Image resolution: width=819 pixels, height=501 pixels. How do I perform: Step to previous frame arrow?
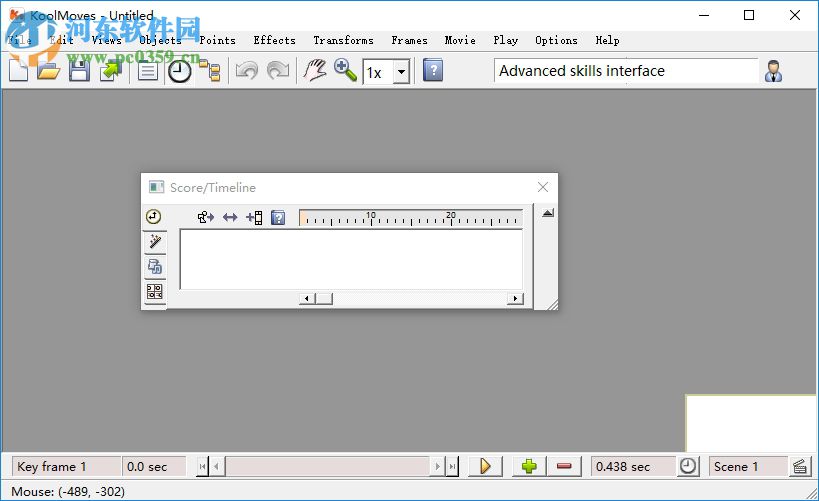pyautogui.click(x=216, y=467)
